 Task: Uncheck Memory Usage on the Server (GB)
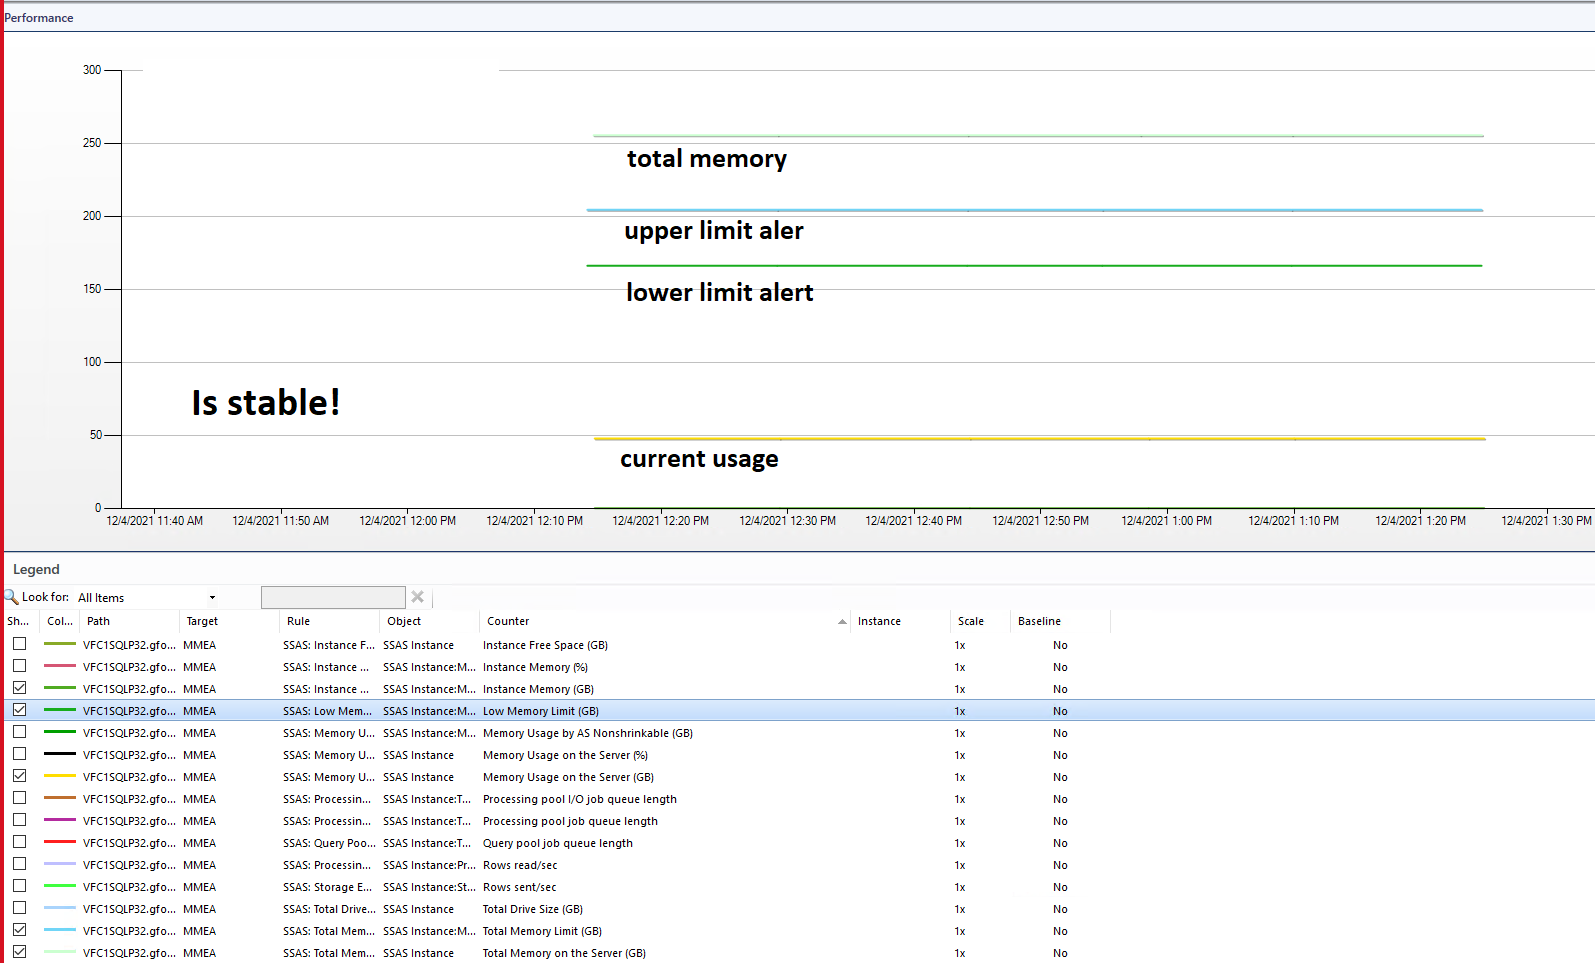pyautogui.click(x=19, y=776)
